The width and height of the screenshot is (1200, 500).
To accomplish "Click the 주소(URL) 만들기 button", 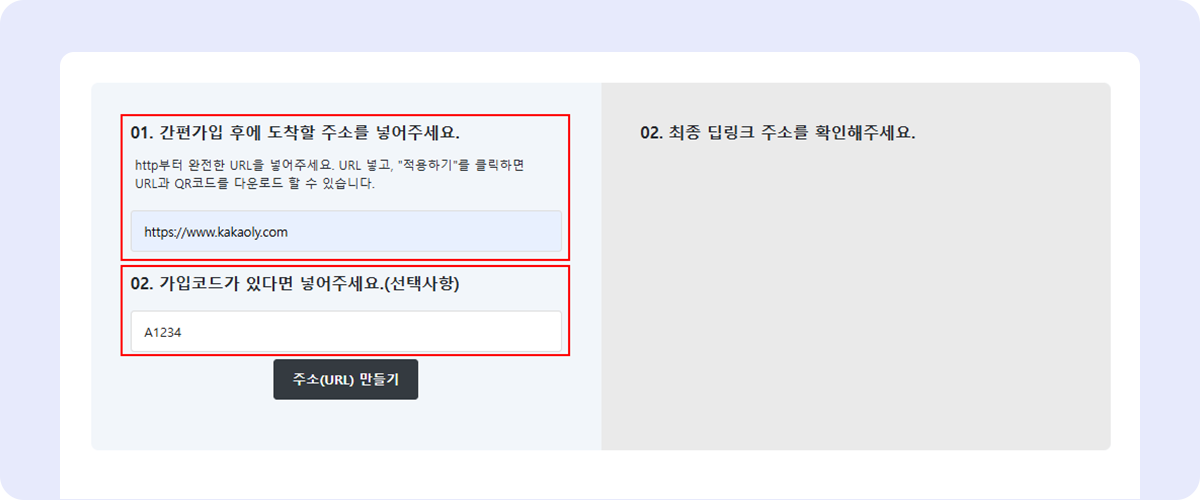I will 346,380.
